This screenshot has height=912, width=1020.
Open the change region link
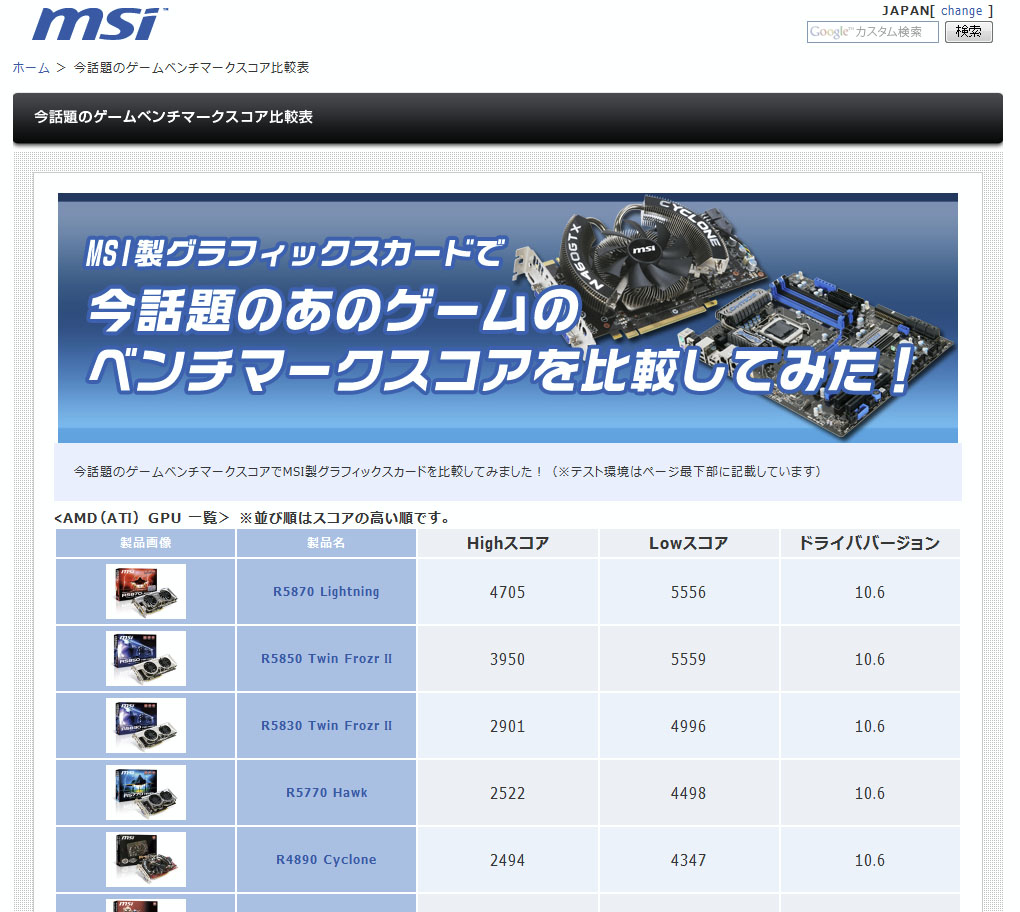pos(961,11)
